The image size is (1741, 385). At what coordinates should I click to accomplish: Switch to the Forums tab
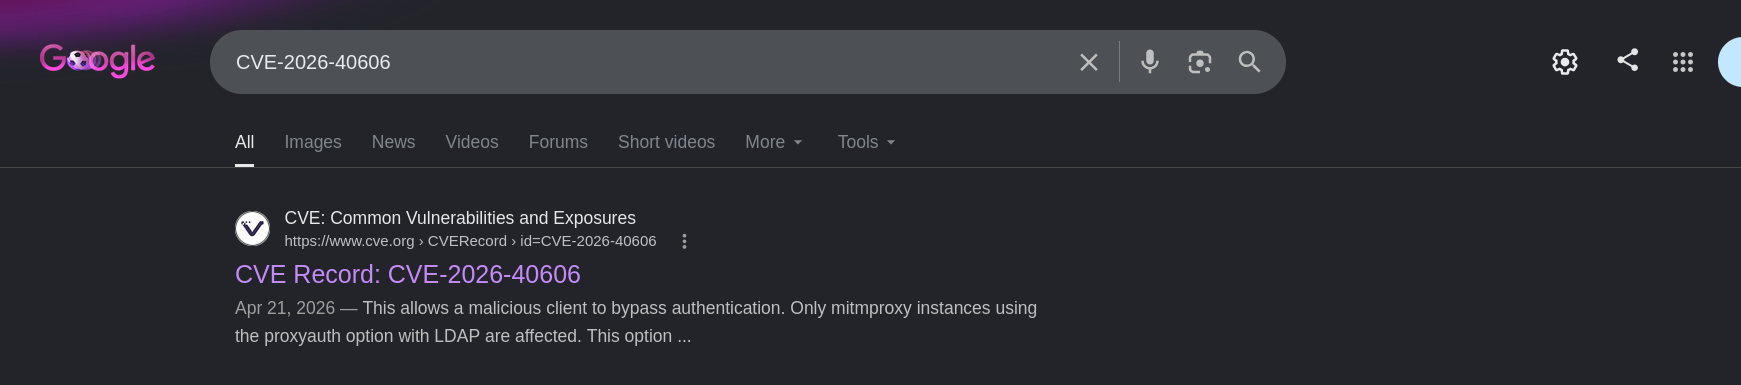click(x=558, y=142)
